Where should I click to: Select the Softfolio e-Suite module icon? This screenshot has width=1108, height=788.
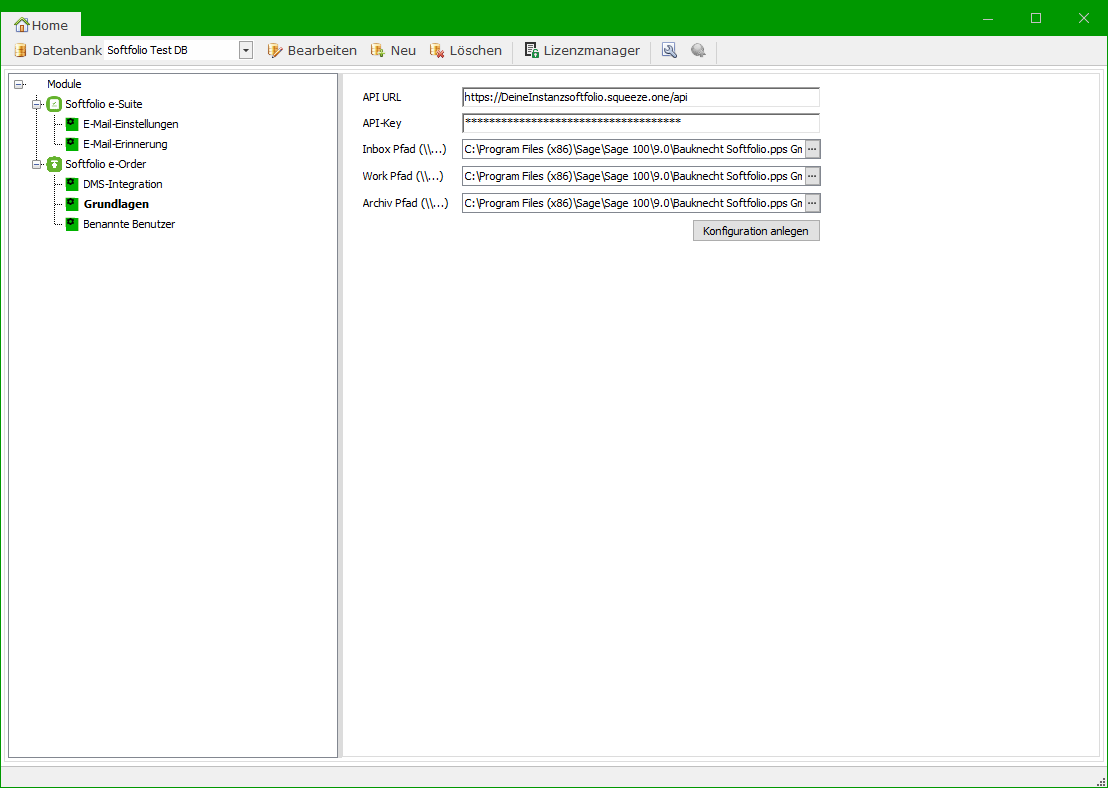pos(54,104)
